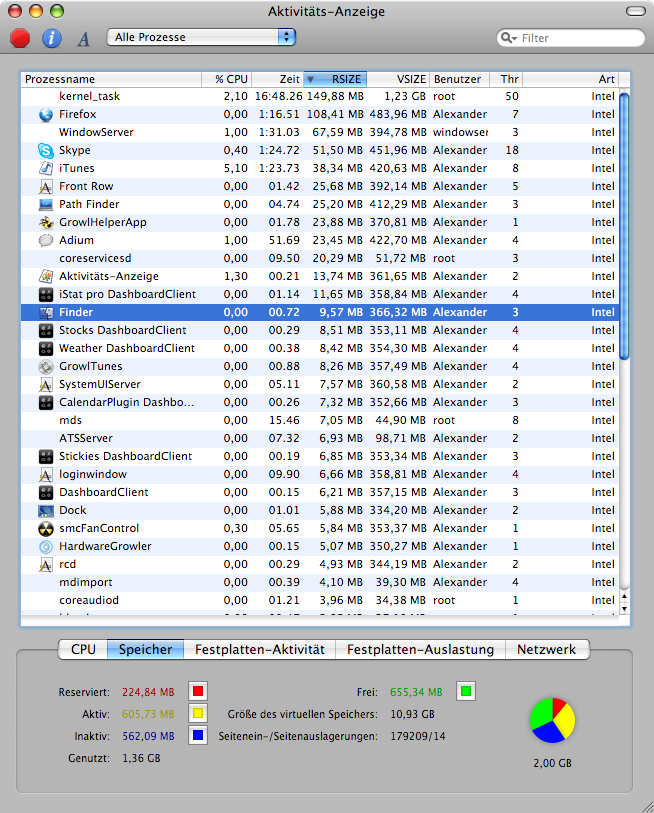Click the GrowlHelperApp paw icon
654x813 pixels.
click(x=46, y=222)
